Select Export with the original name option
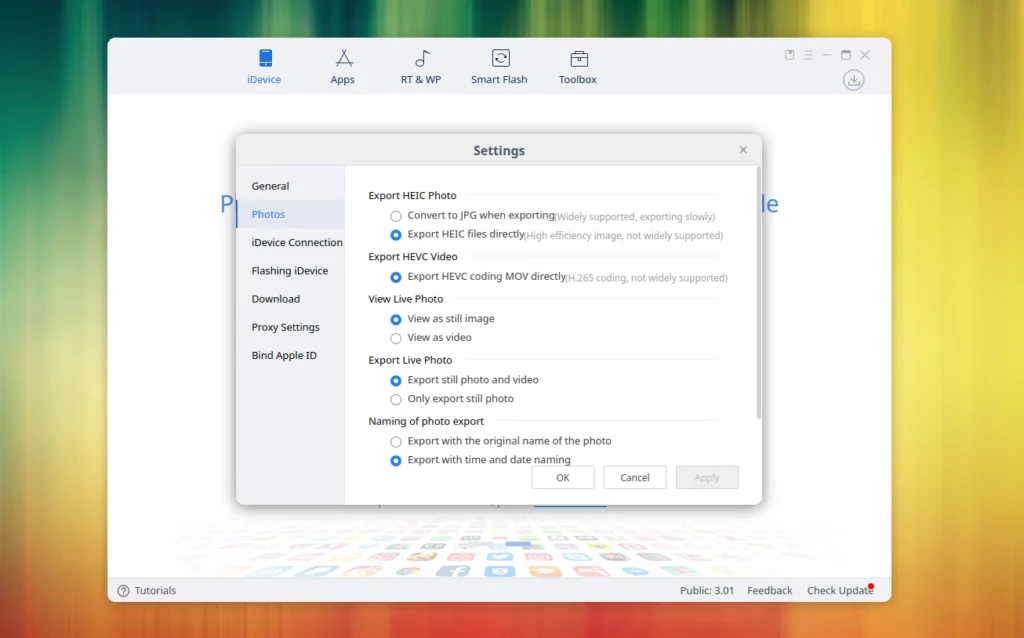Screen dimensions: 1024x638 click(395, 441)
